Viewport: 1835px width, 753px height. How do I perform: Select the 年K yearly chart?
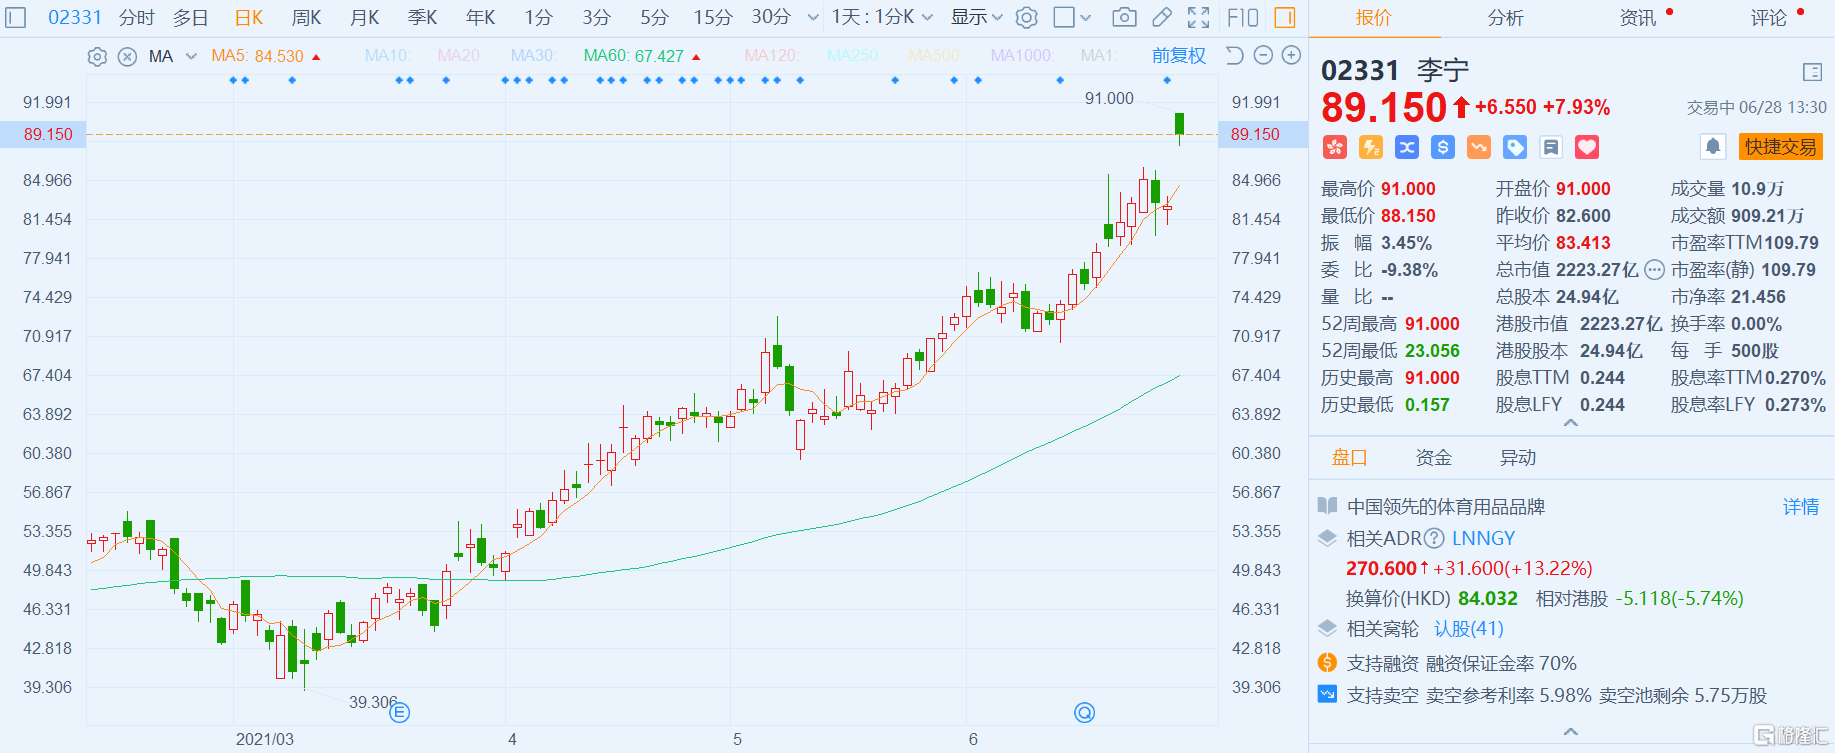[481, 17]
